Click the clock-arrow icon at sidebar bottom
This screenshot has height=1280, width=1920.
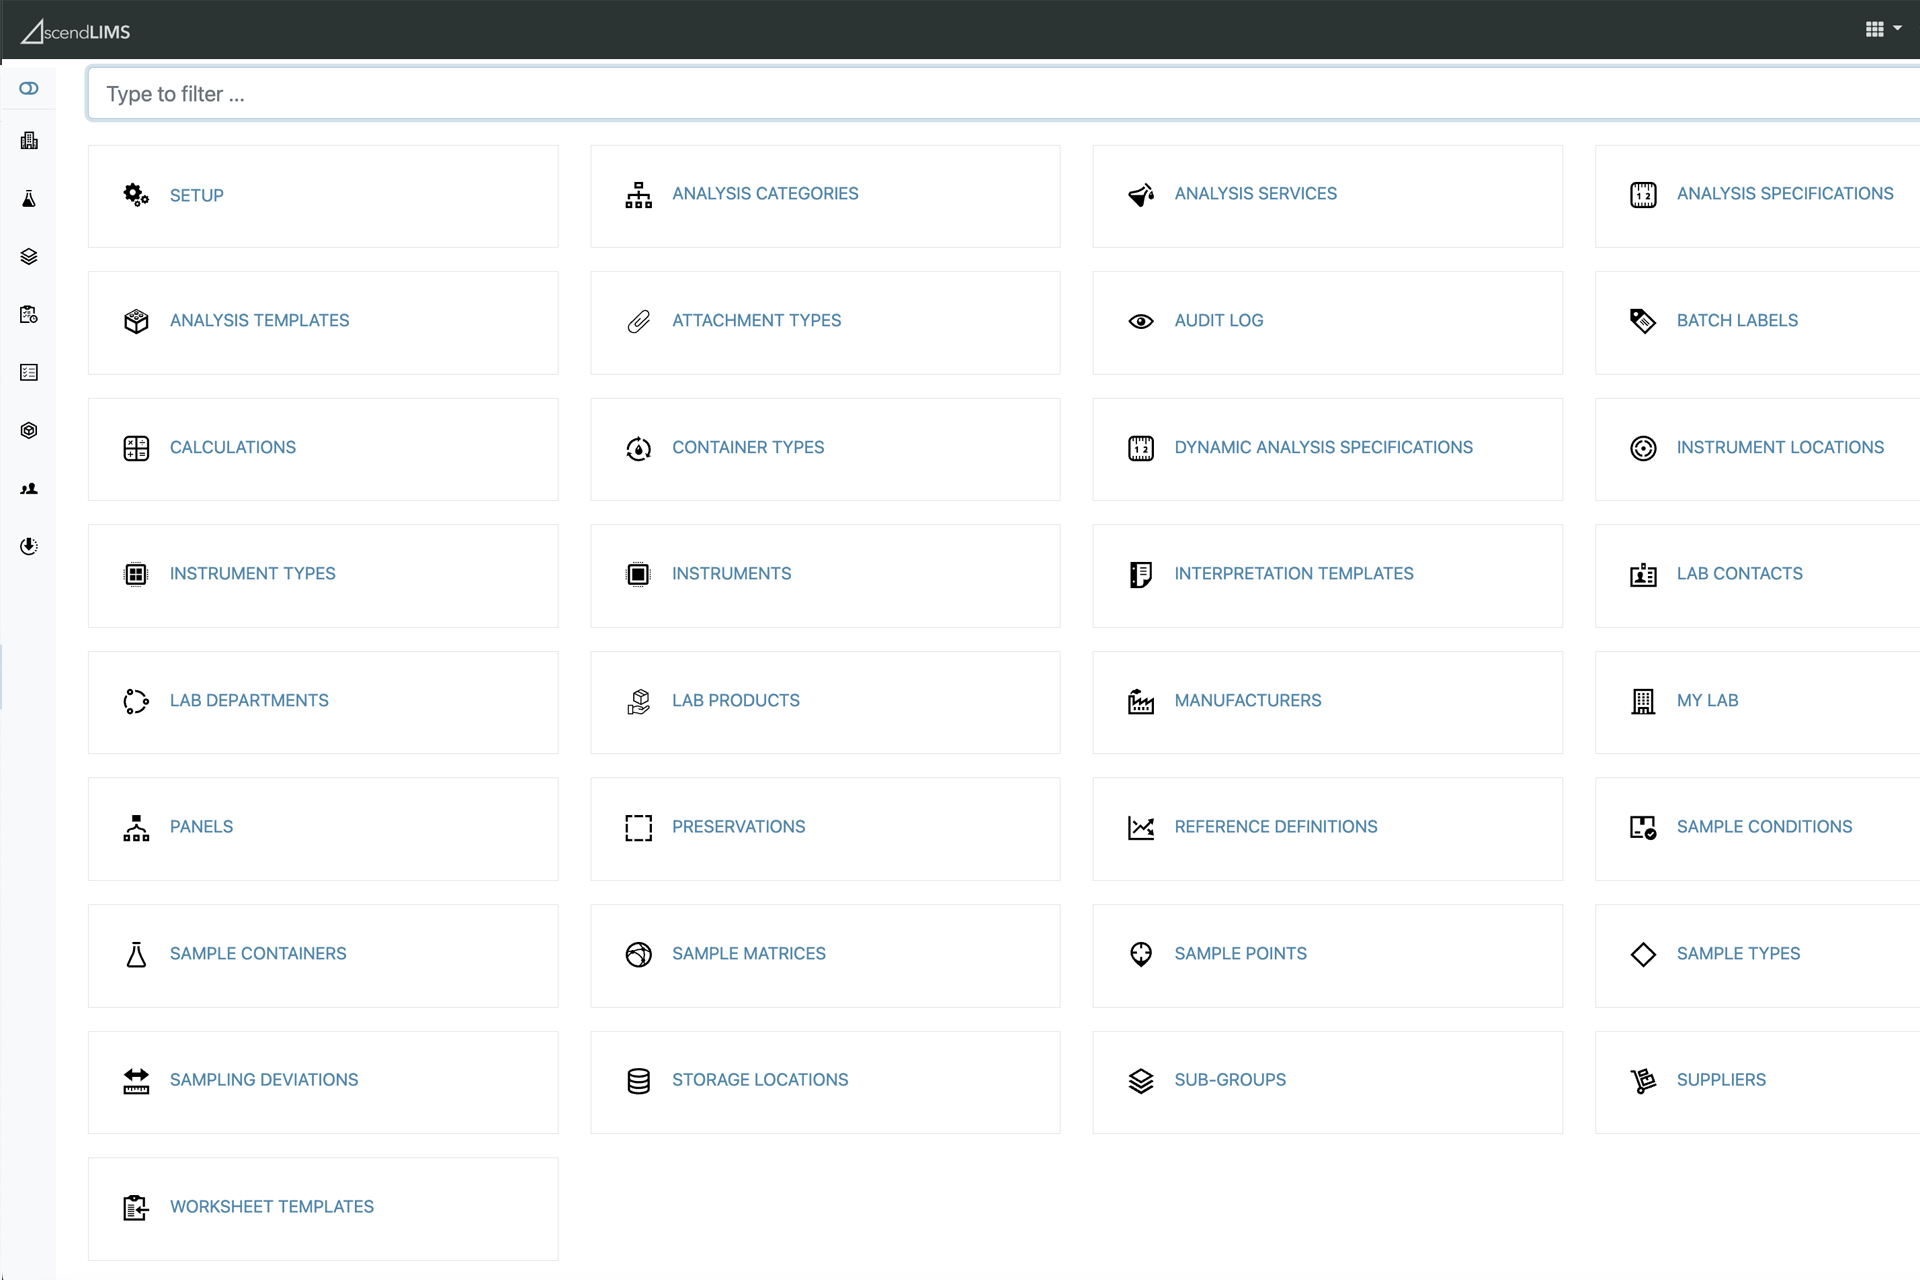tap(29, 546)
